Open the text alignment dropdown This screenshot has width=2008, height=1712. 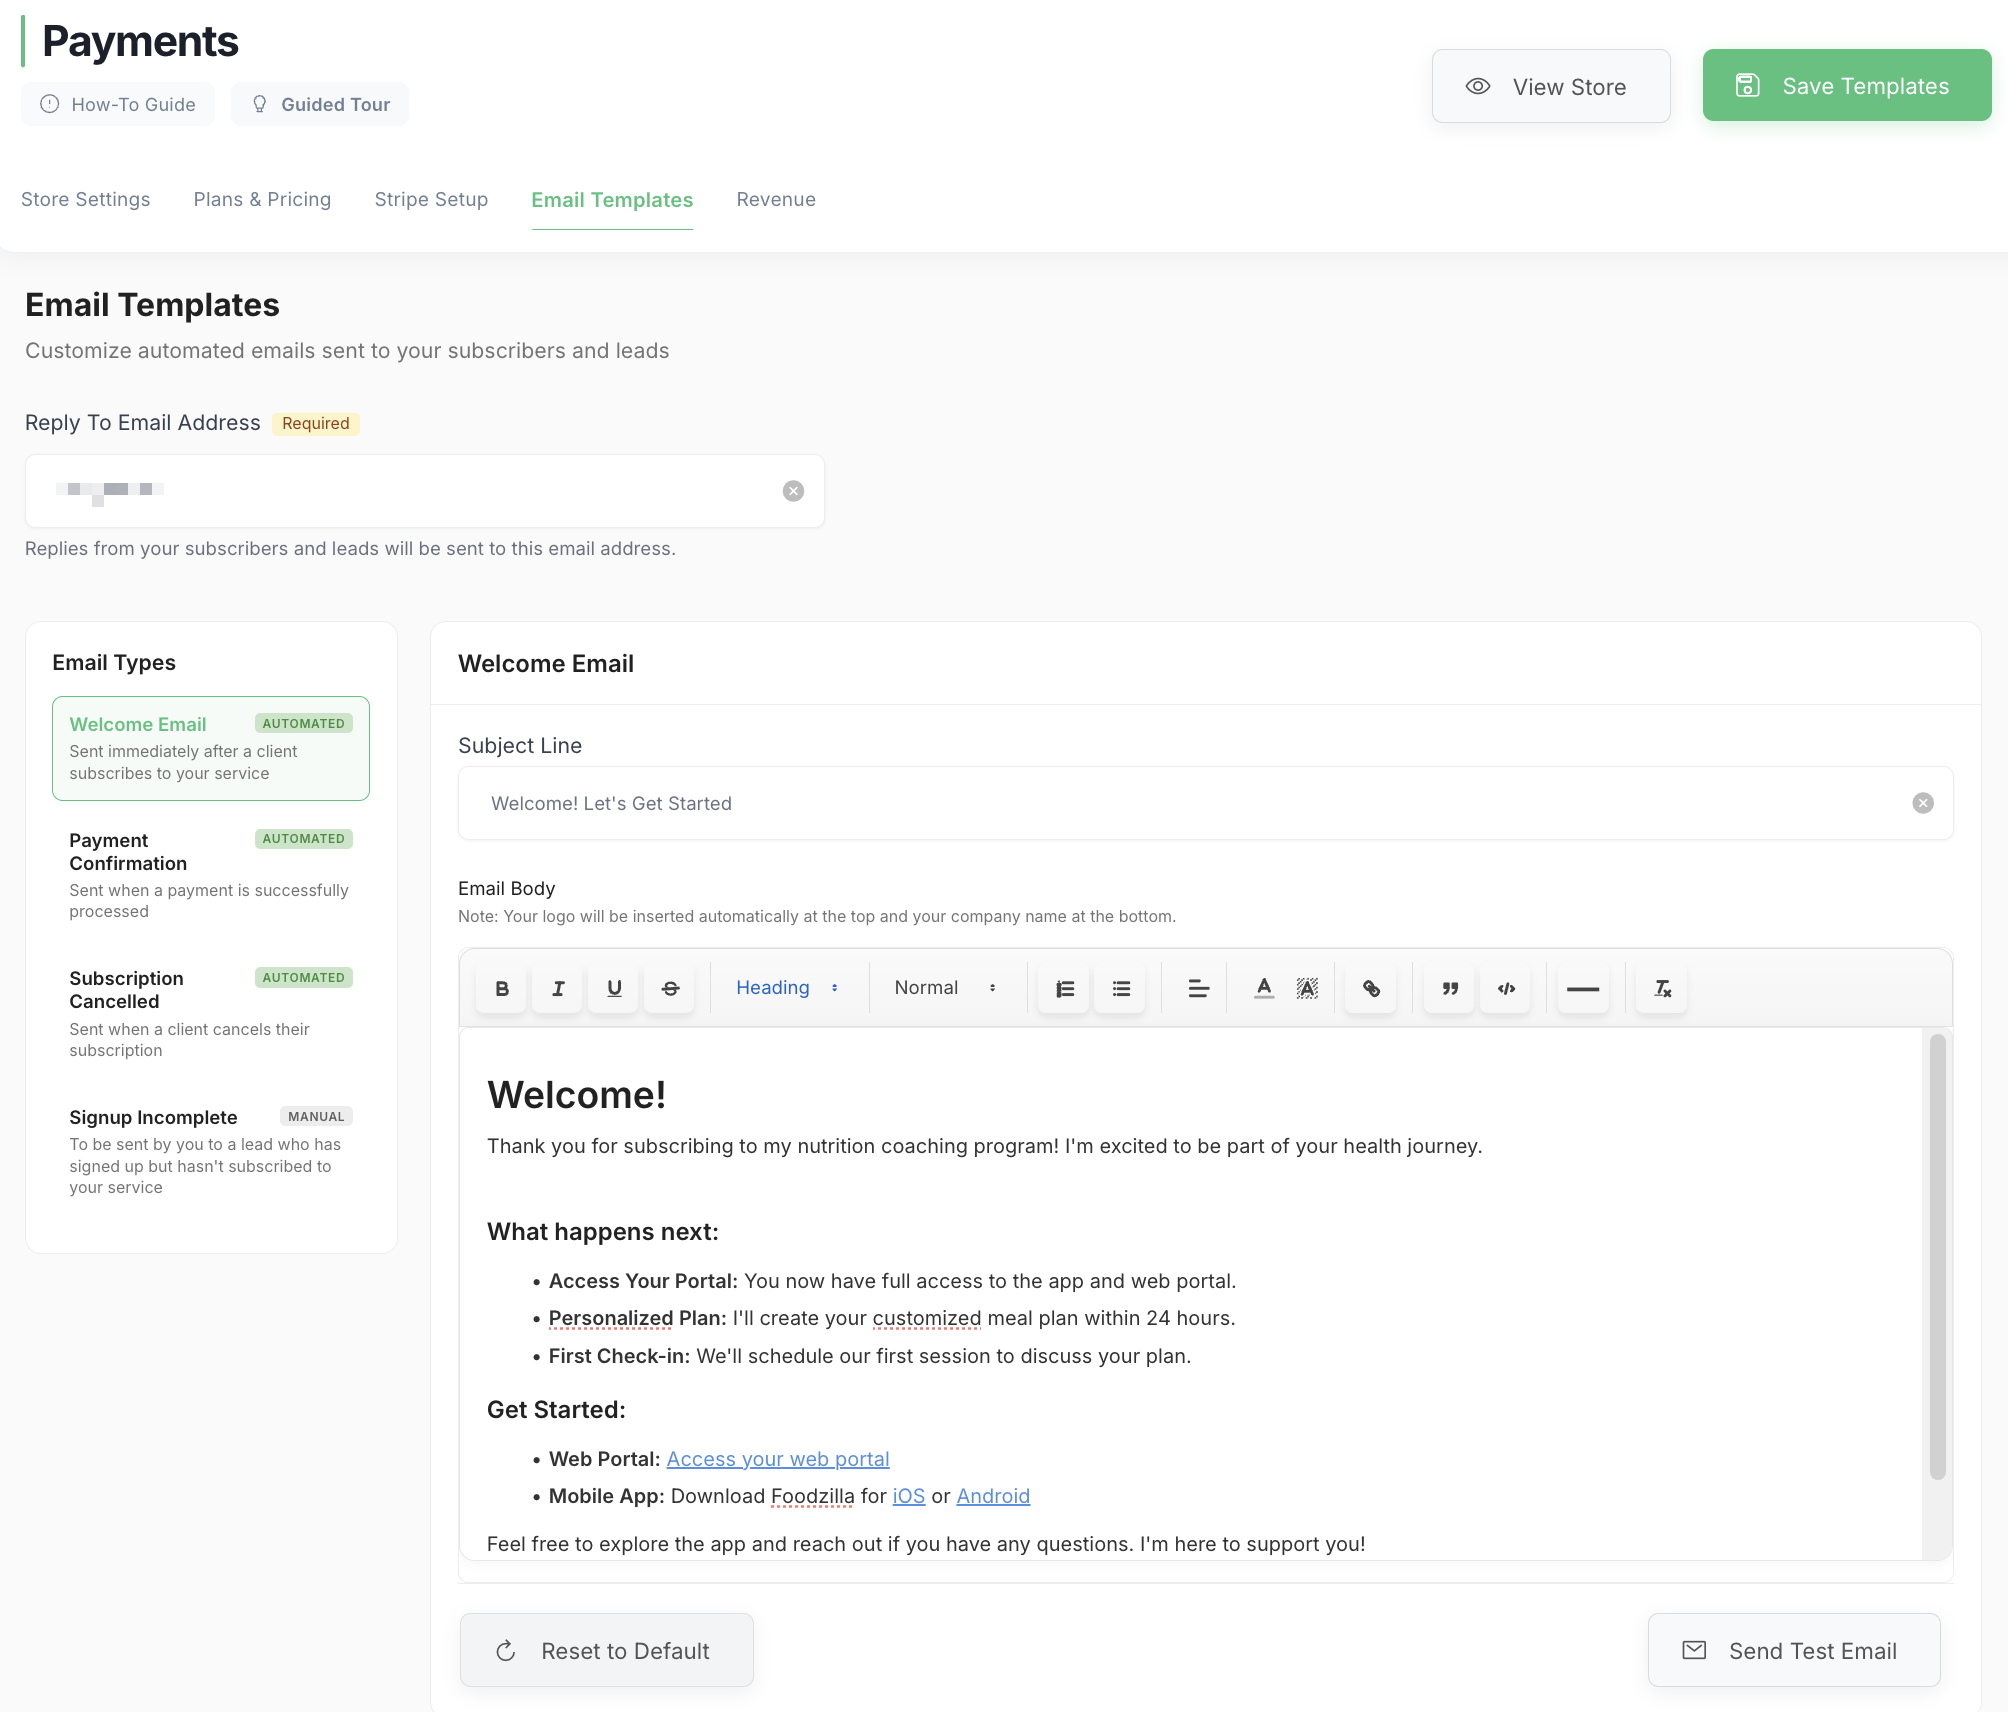[x=1198, y=988]
